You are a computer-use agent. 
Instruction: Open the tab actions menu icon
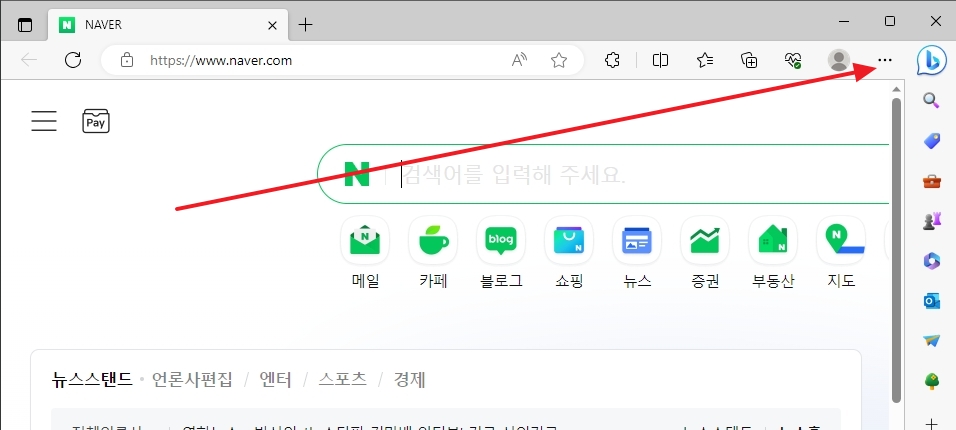click(24, 24)
